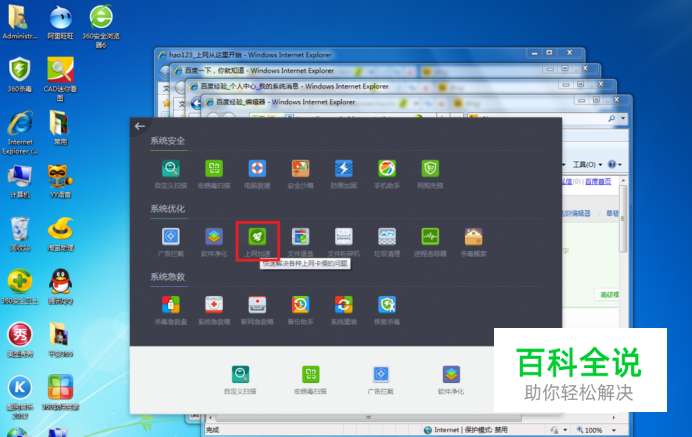Launch the 备份助手 tool

click(301, 310)
